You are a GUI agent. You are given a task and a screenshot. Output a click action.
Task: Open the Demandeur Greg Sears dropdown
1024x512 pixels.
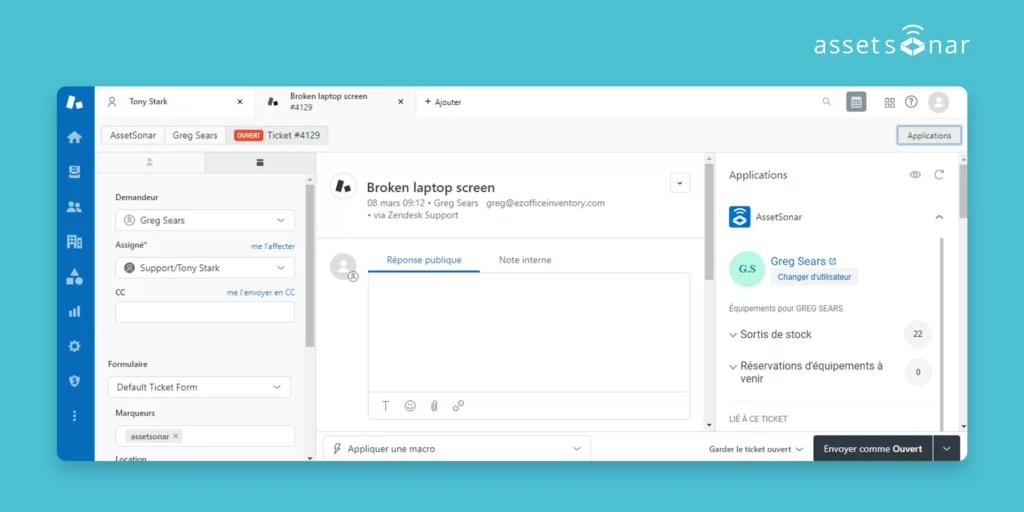click(205, 220)
